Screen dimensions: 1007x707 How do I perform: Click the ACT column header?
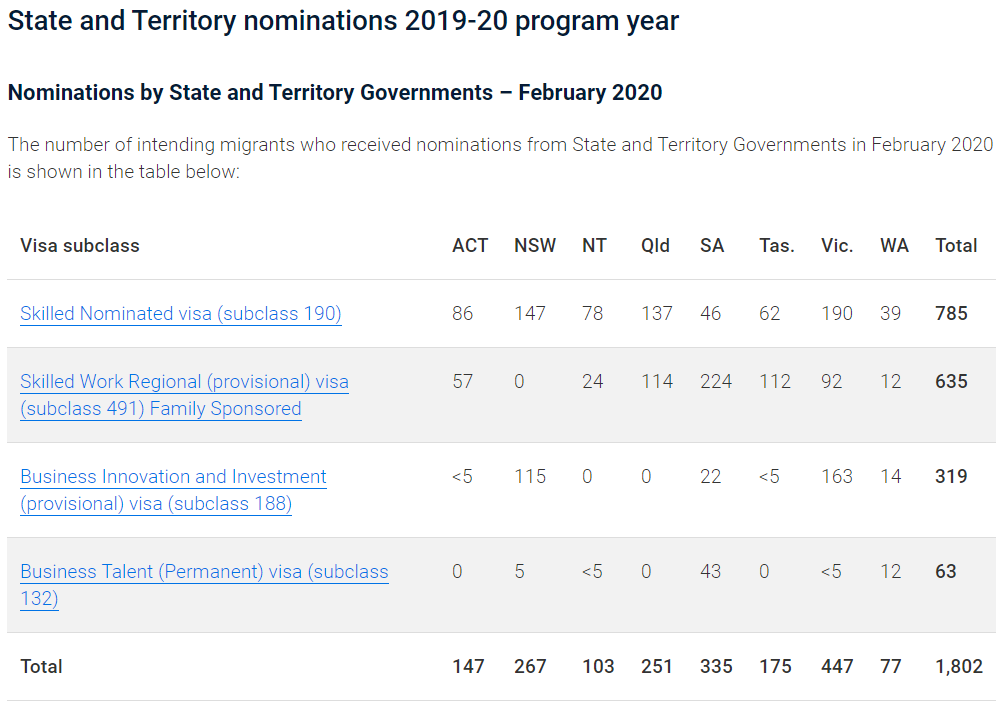470,245
